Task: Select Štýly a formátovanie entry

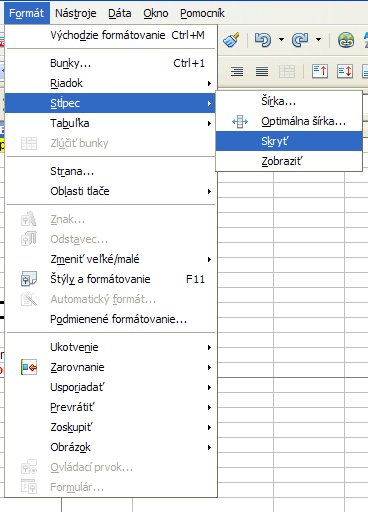Action: coord(111,279)
